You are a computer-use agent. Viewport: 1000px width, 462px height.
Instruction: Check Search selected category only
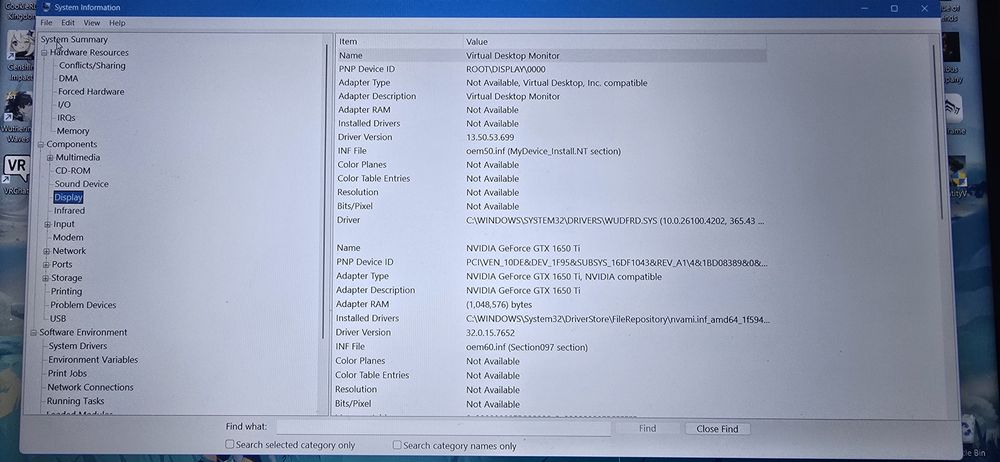tap(230, 445)
